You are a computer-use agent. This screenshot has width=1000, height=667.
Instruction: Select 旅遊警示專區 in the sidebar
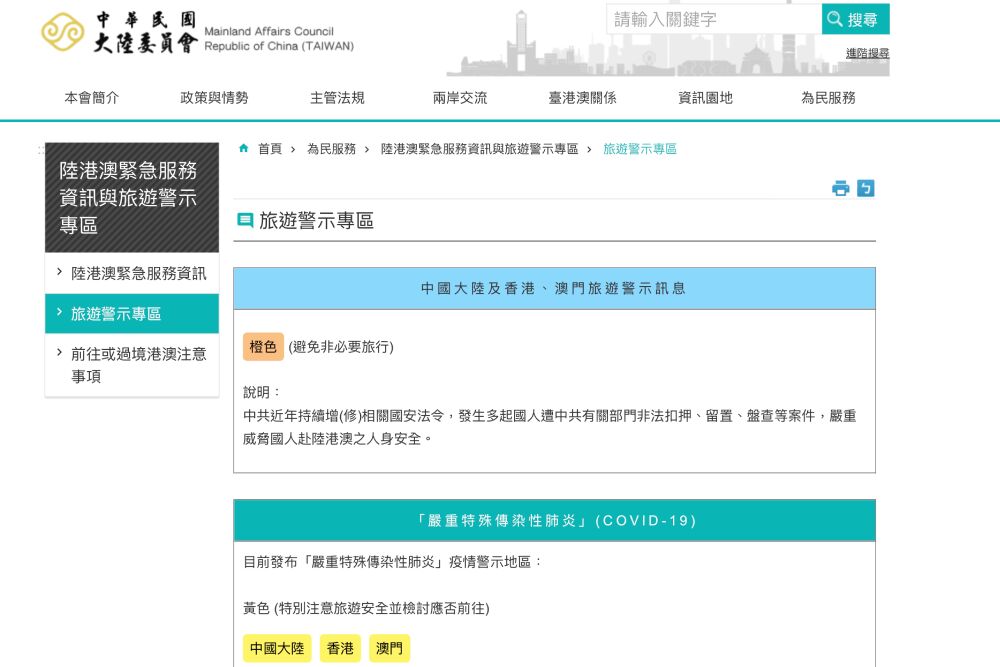click(132, 314)
